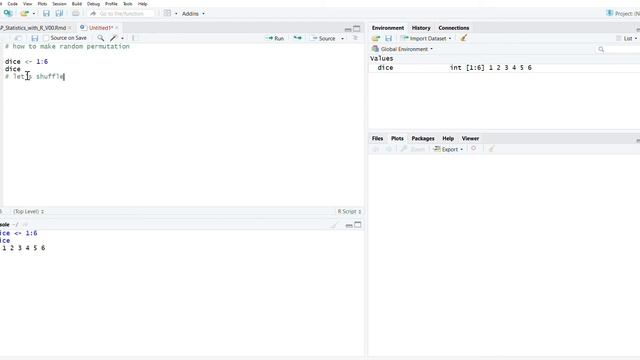Print the current file icon
The image size is (640, 360).
point(76,13)
